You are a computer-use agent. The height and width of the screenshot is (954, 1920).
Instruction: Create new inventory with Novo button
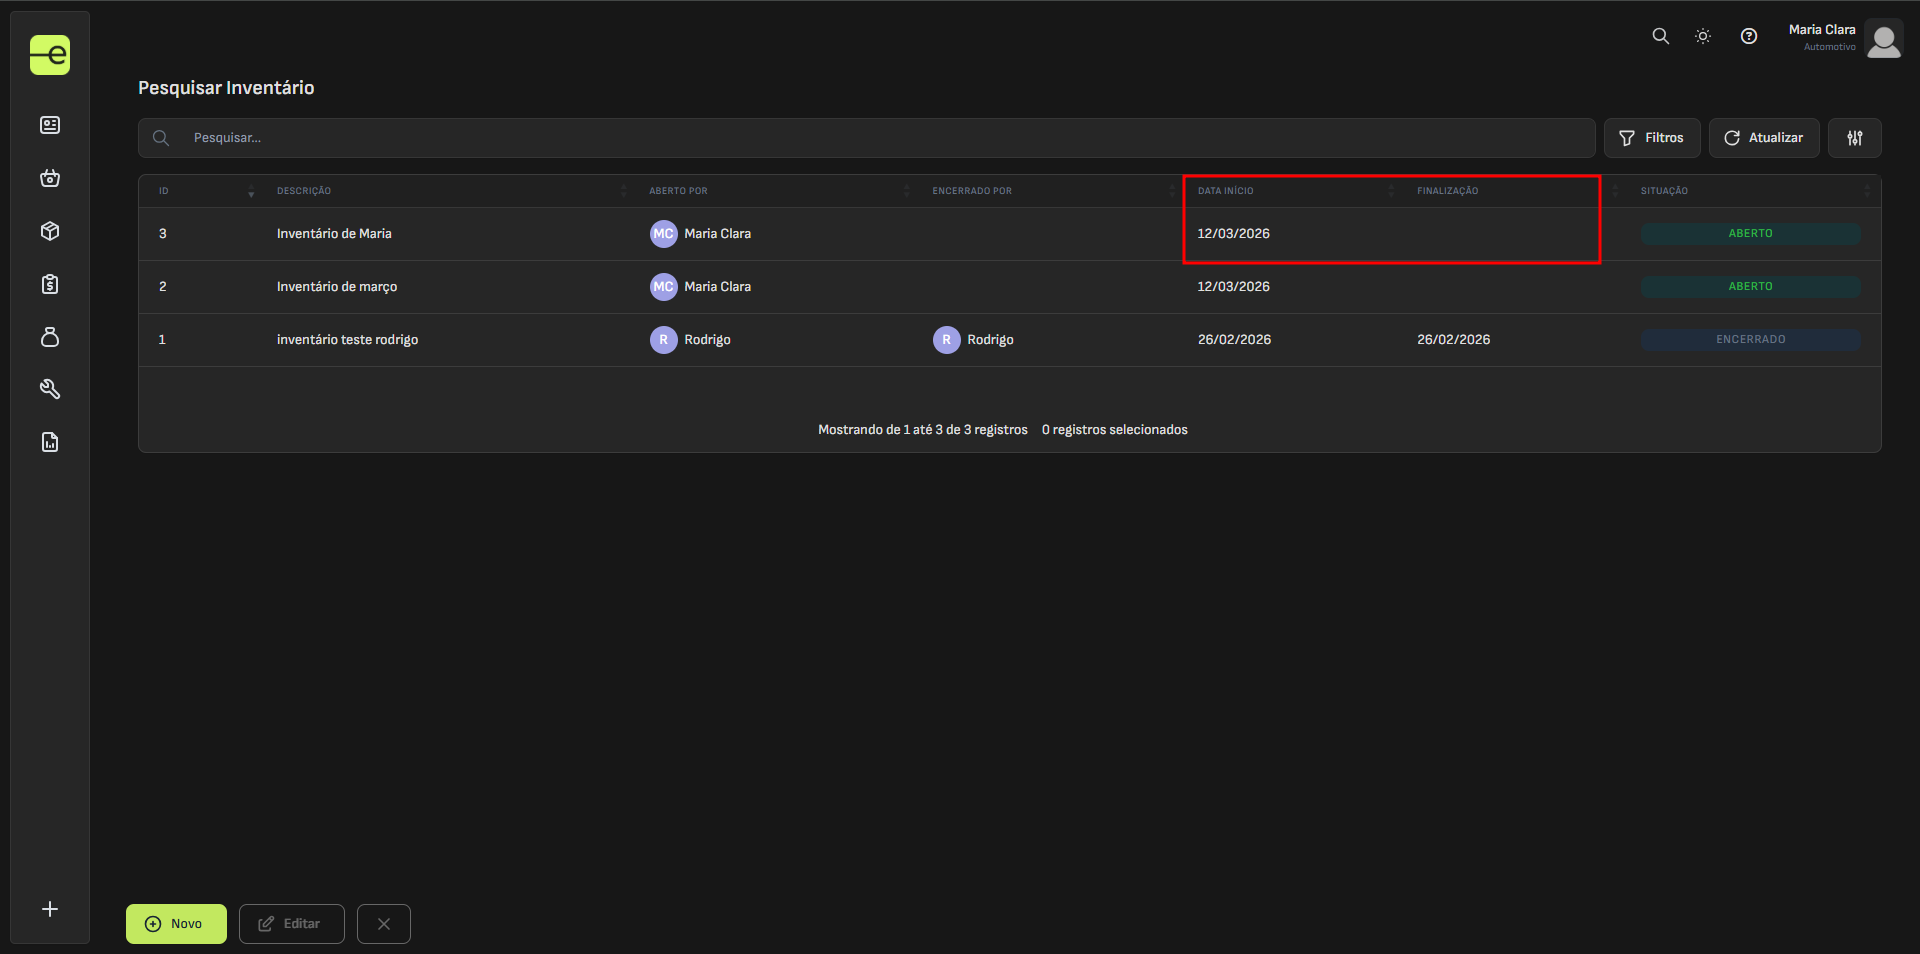(176, 924)
